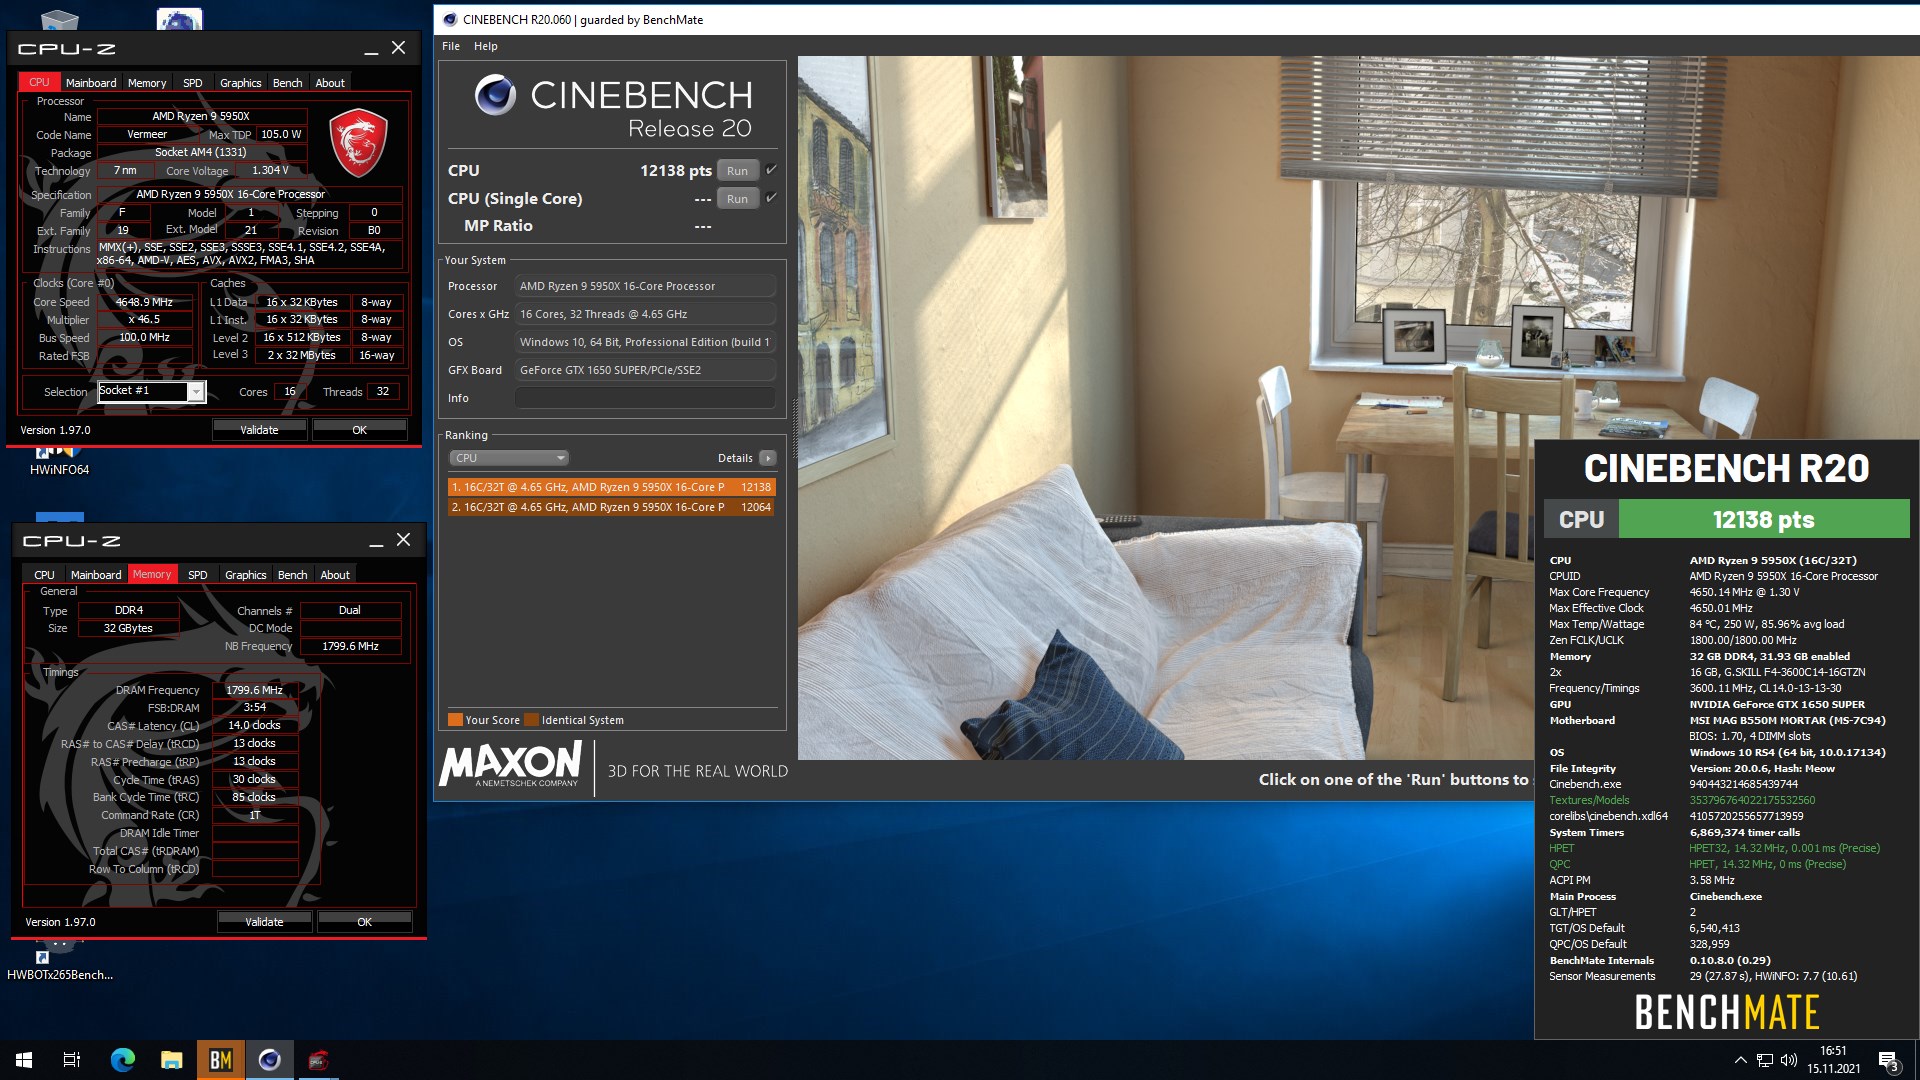Switch to Memory tab in top CPU-Z
Screen dimensions: 1920x1080
147,83
